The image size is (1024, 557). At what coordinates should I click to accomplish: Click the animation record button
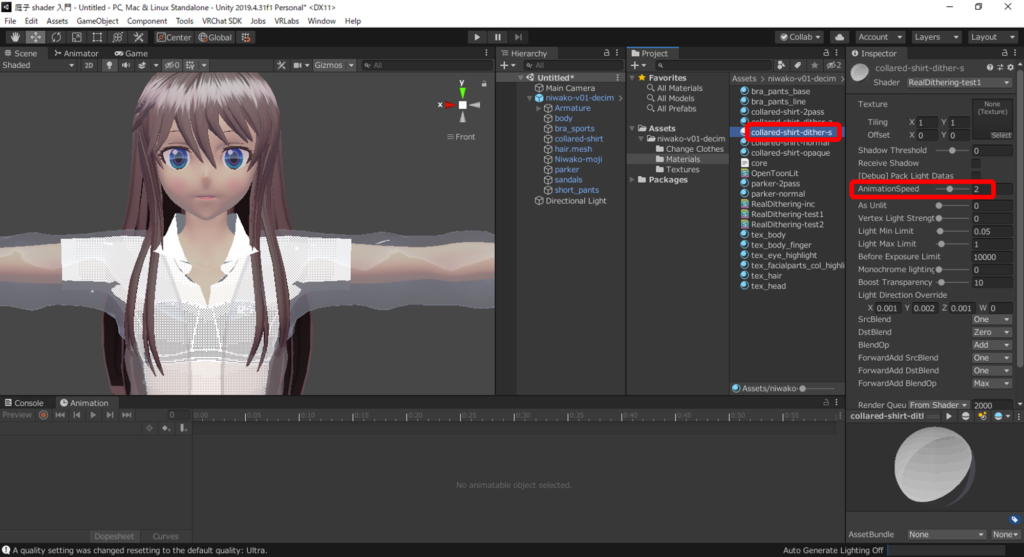(x=43, y=415)
